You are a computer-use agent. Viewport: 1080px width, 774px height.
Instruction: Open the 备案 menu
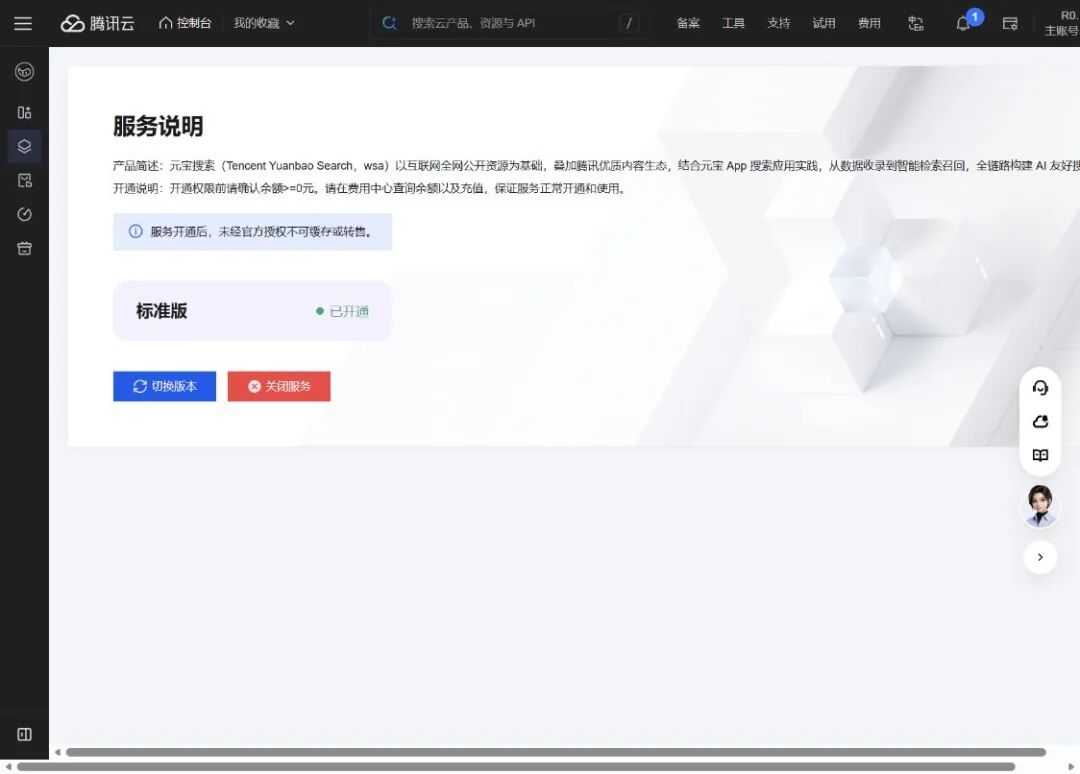coord(688,23)
